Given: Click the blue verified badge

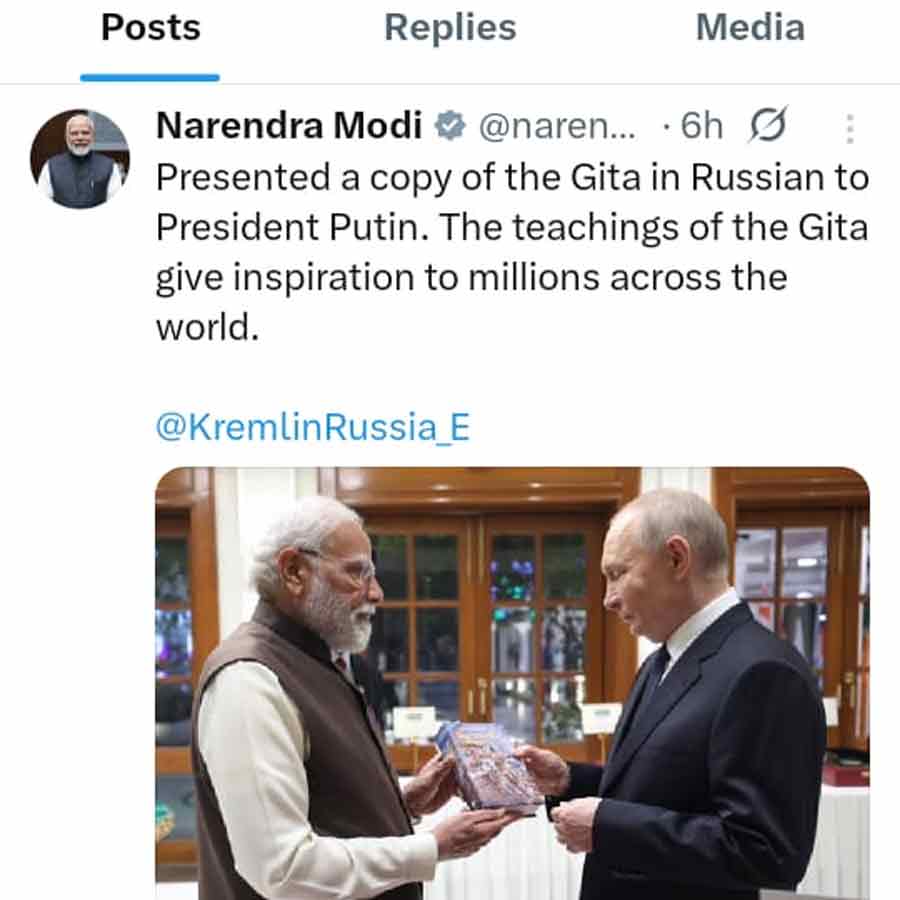Looking at the screenshot, I should point(451,126).
